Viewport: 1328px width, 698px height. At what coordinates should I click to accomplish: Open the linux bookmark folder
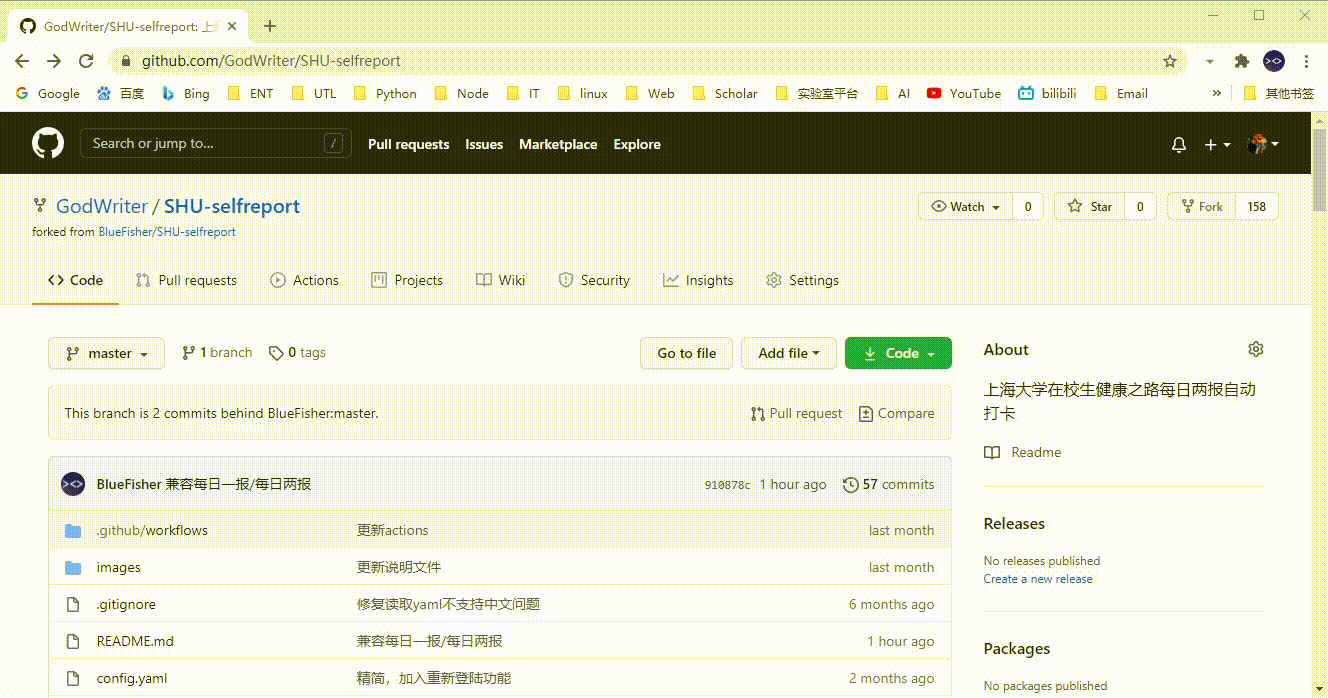click(583, 93)
